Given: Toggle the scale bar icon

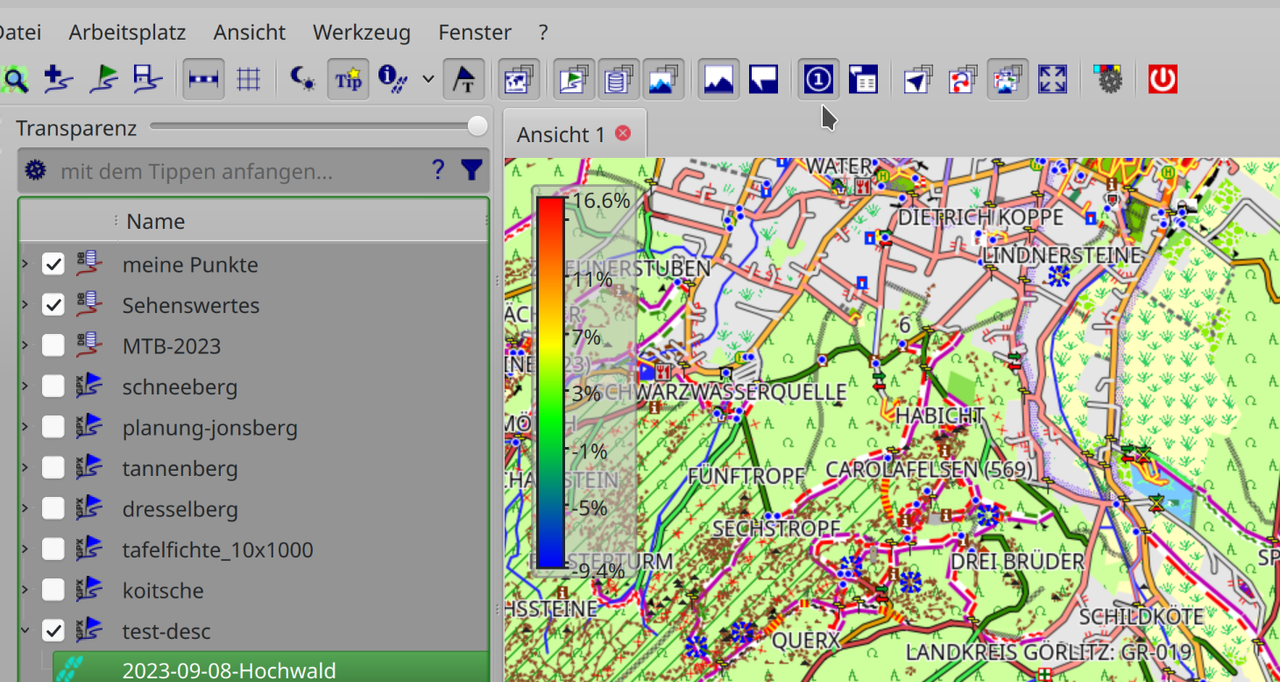Looking at the screenshot, I should [x=204, y=79].
